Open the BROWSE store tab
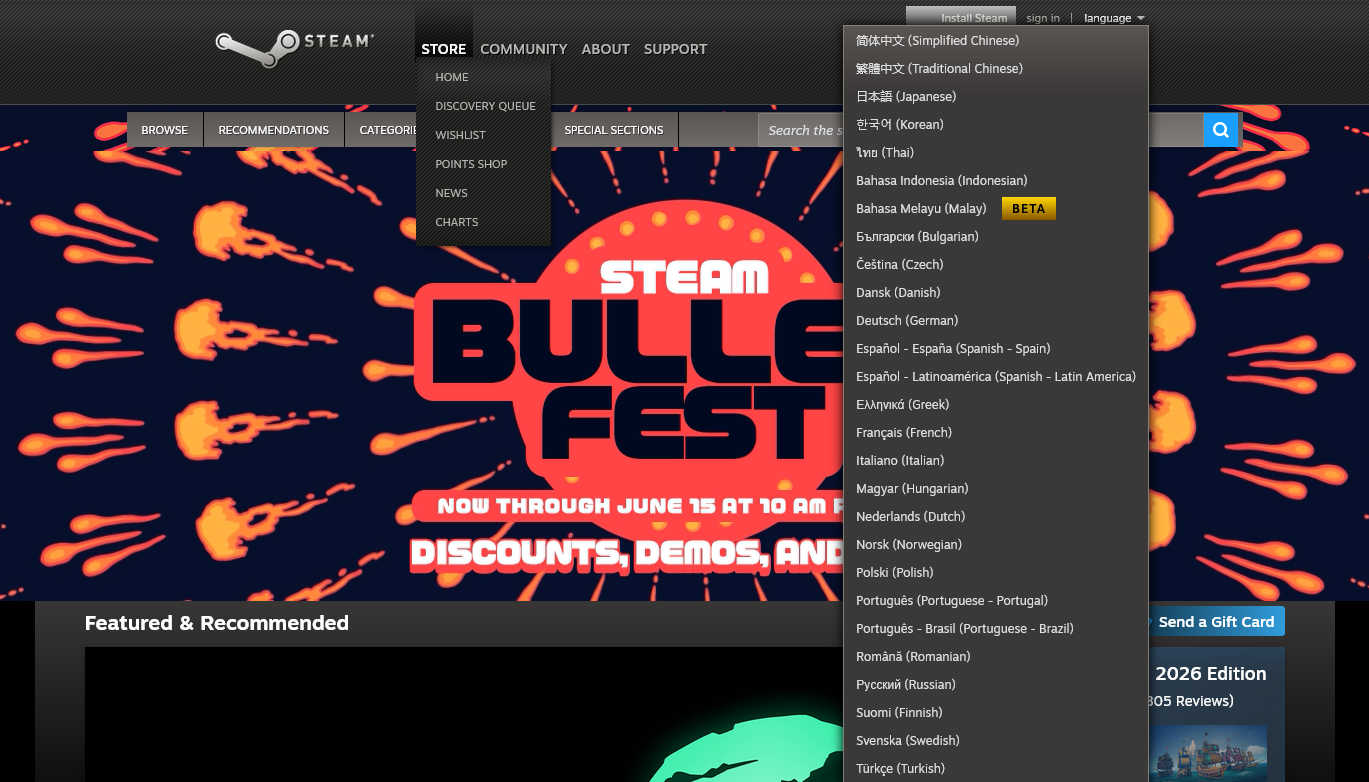This screenshot has width=1369, height=782. tap(165, 130)
